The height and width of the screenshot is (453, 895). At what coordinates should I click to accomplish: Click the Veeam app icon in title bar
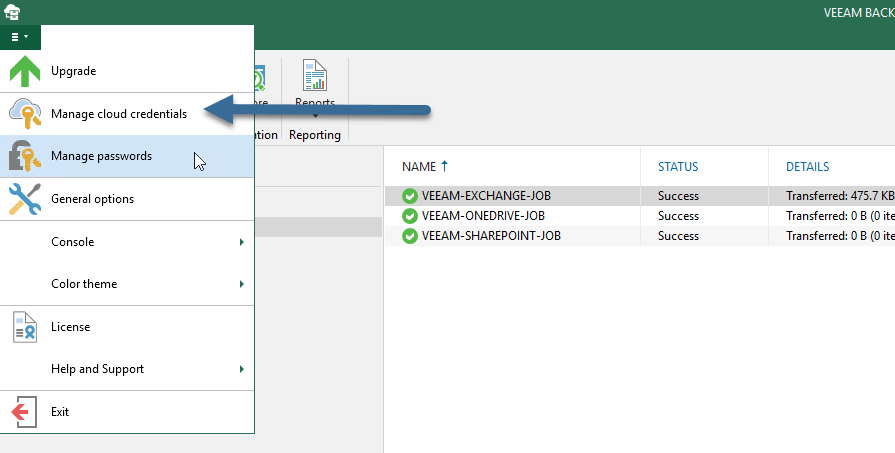(x=12, y=12)
